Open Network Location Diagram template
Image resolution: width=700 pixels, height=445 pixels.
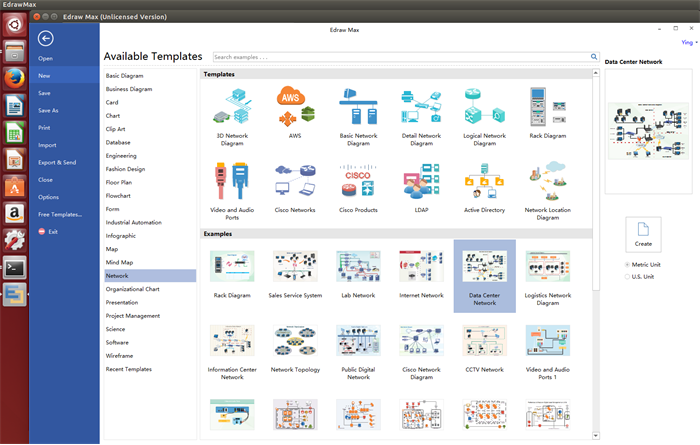point(547,191)
